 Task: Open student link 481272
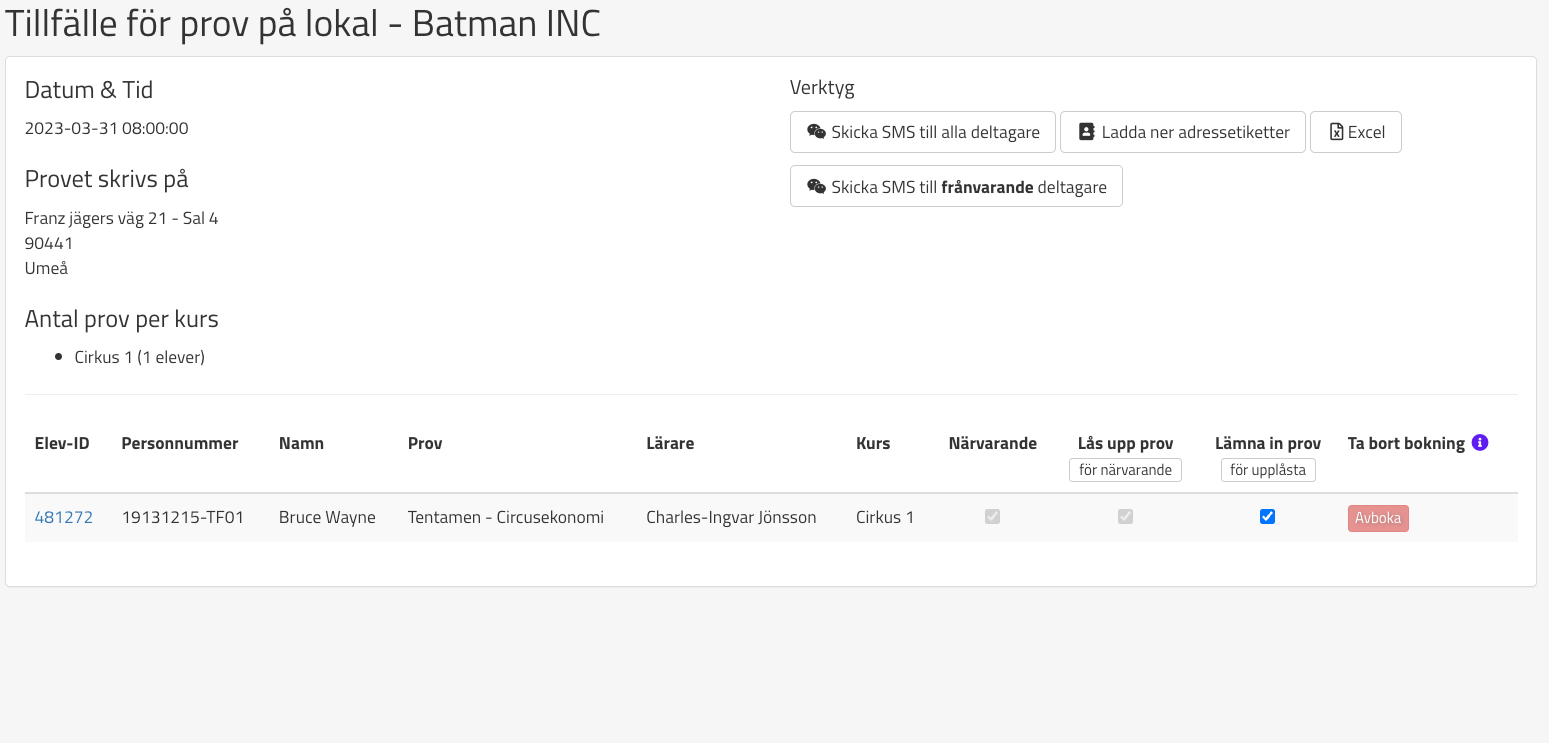(x=64, y=517)
